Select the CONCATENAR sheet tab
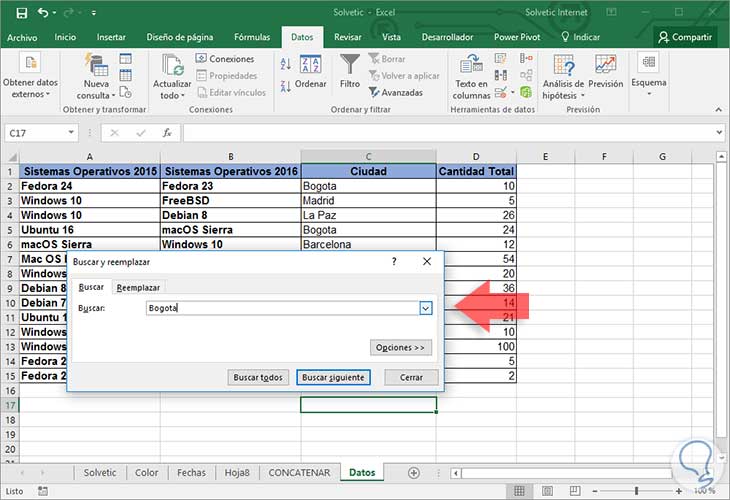This screenshot has width=730, height=500. [x=299, y=473]
